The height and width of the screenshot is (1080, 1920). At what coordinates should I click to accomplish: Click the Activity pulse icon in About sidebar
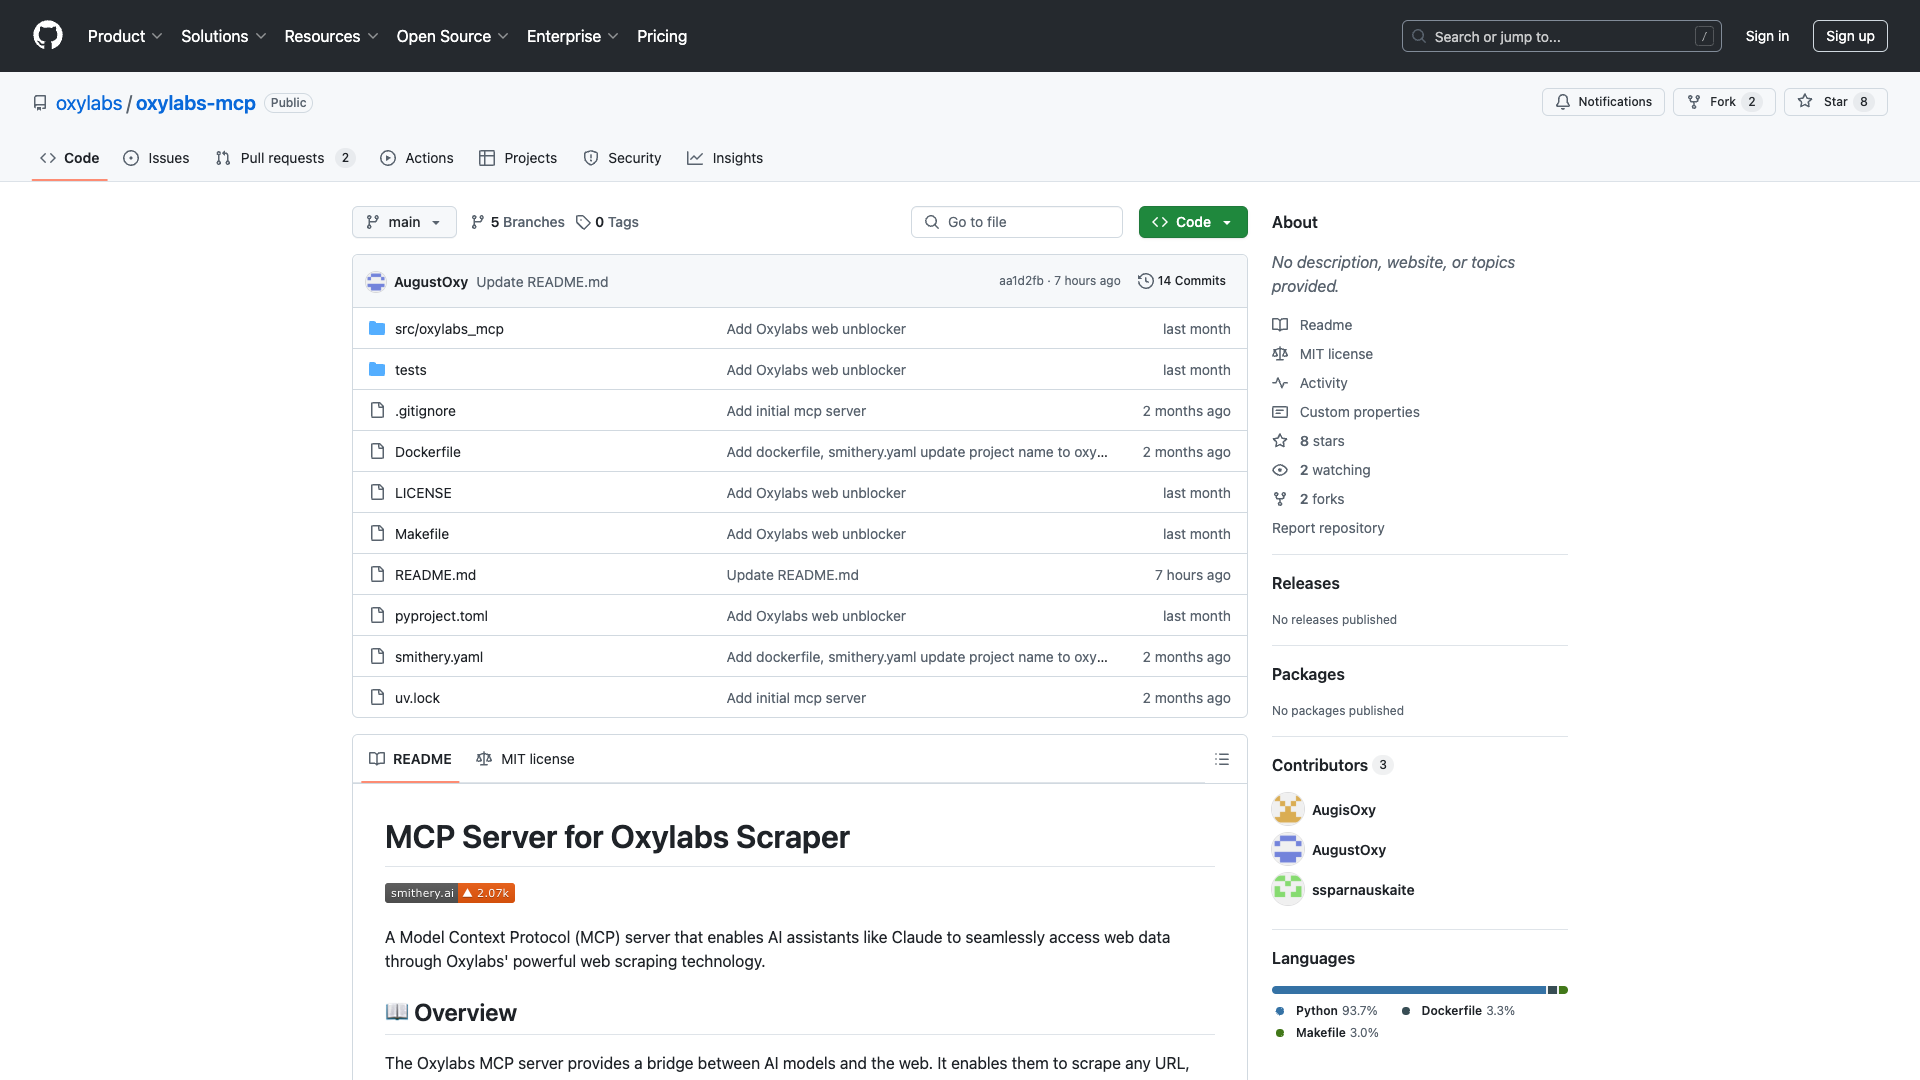point(1281,383)
